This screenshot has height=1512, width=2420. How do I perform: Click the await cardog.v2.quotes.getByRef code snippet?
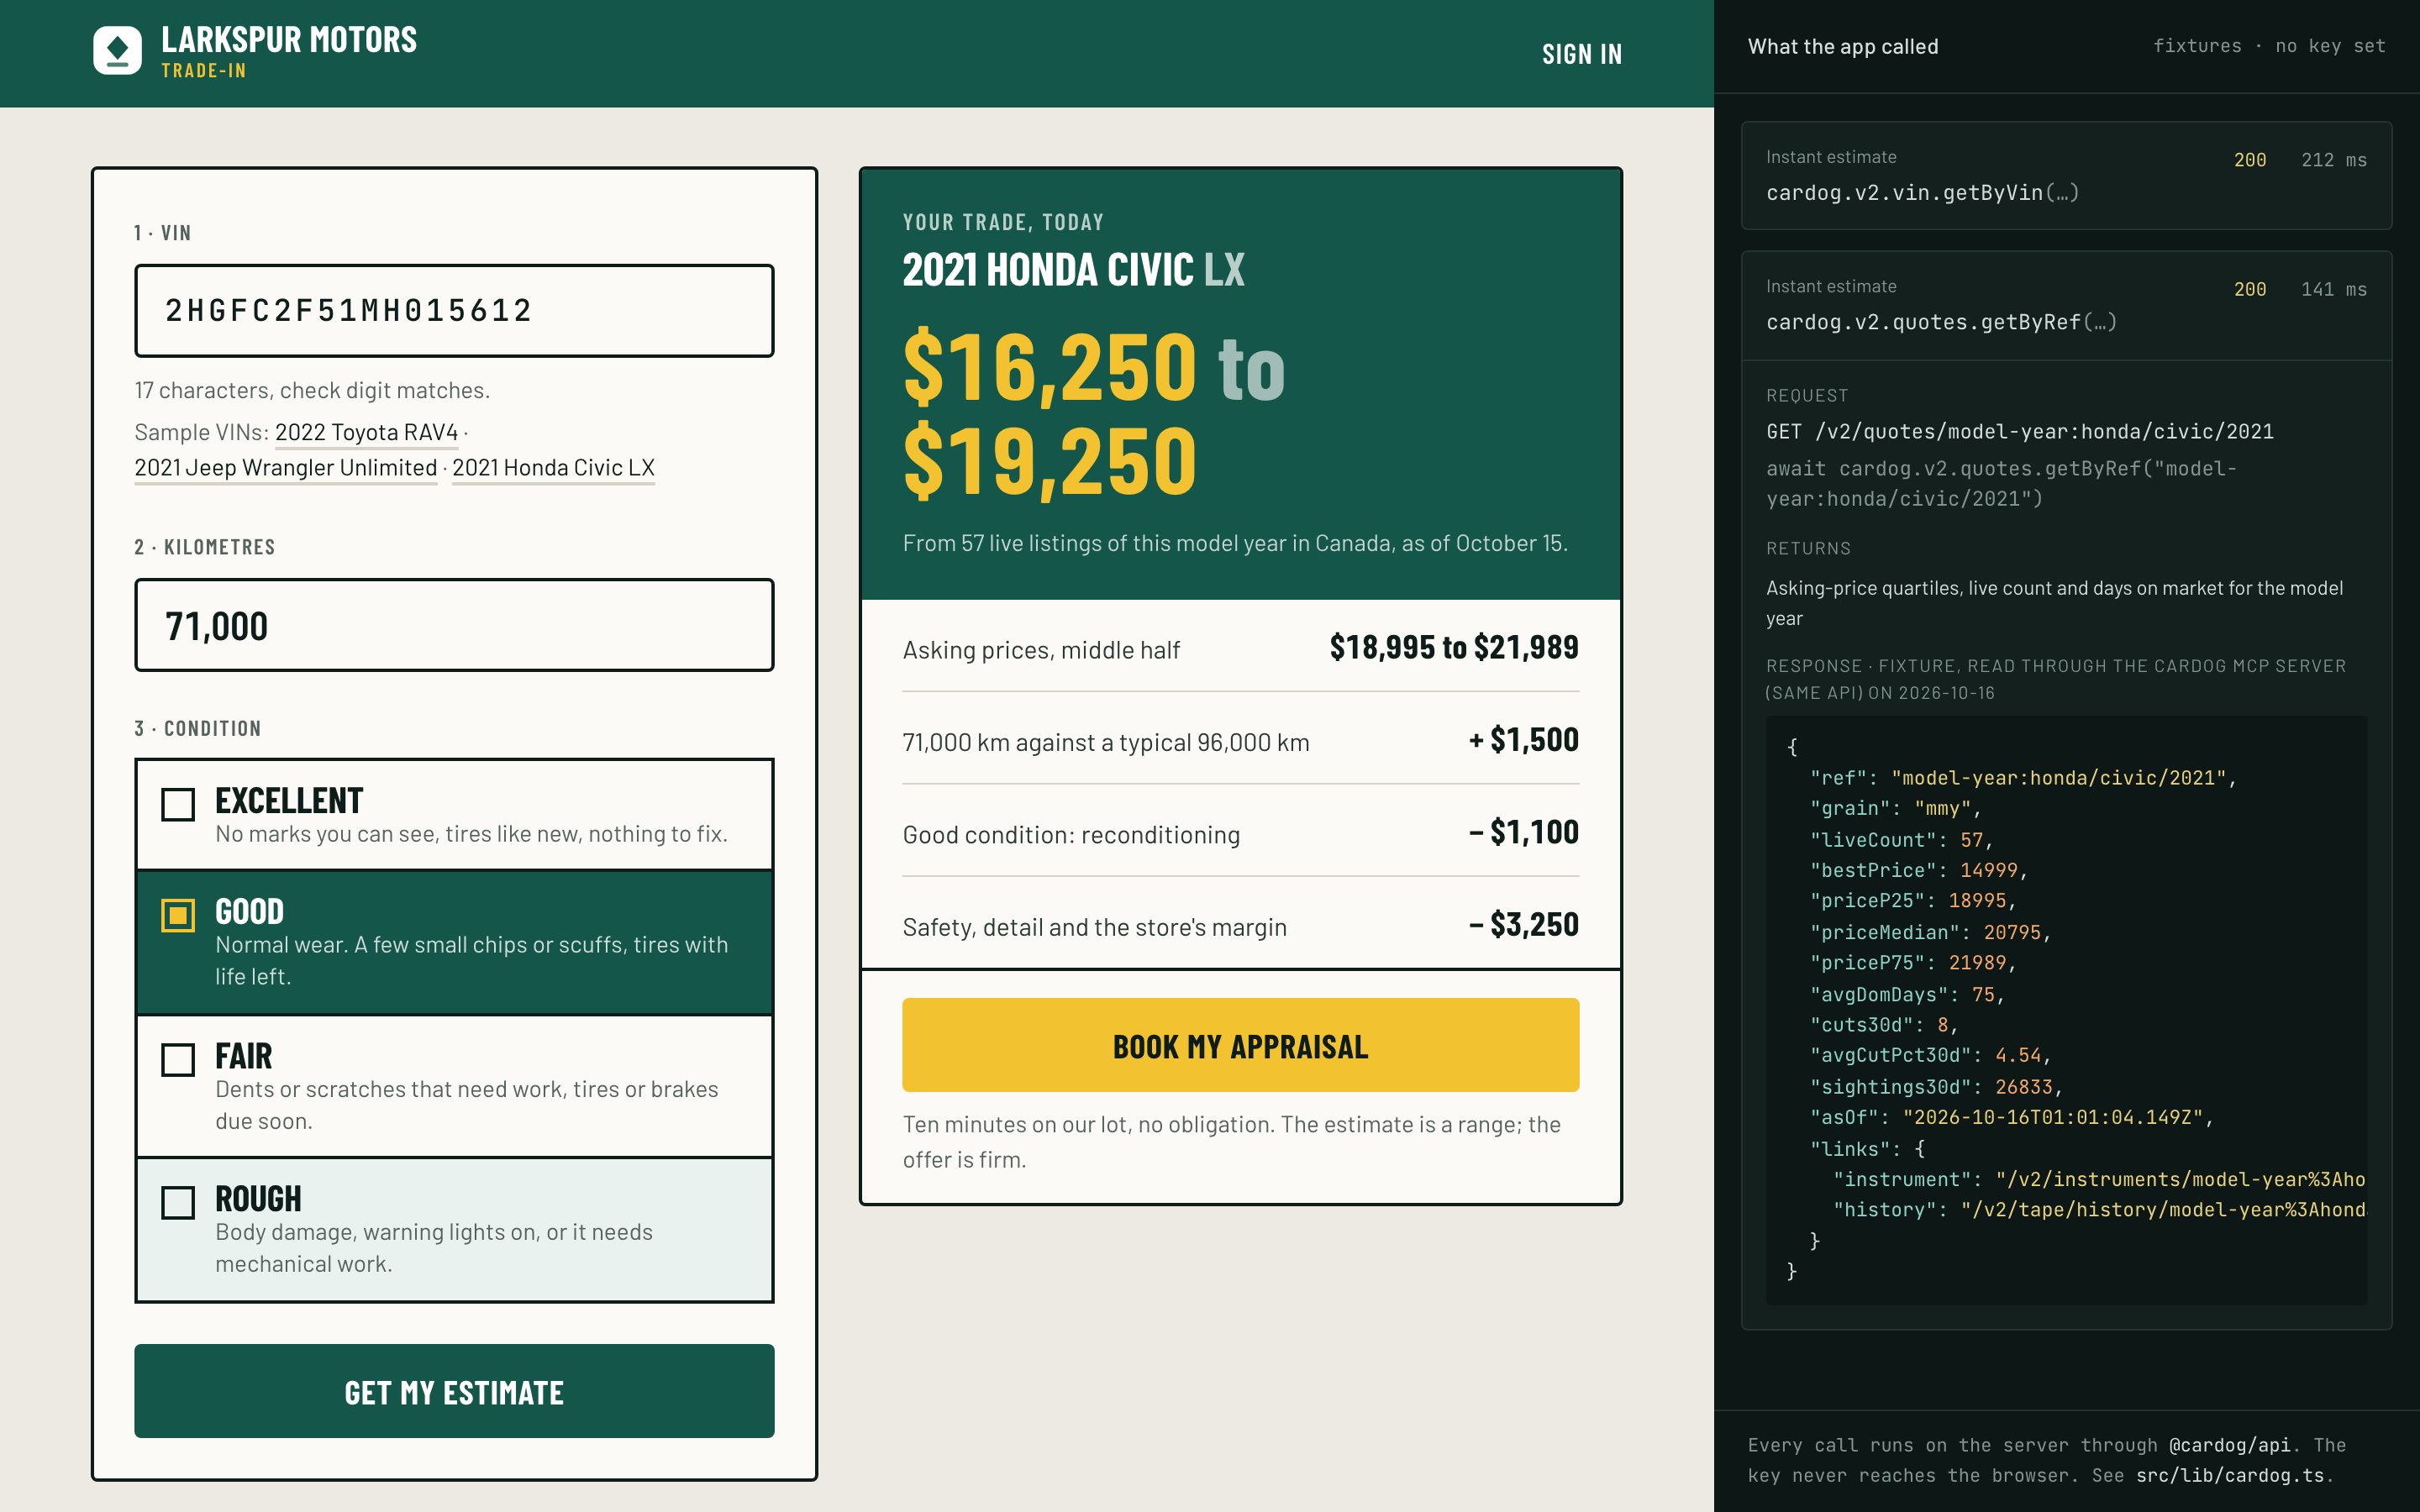(2001, 483)
